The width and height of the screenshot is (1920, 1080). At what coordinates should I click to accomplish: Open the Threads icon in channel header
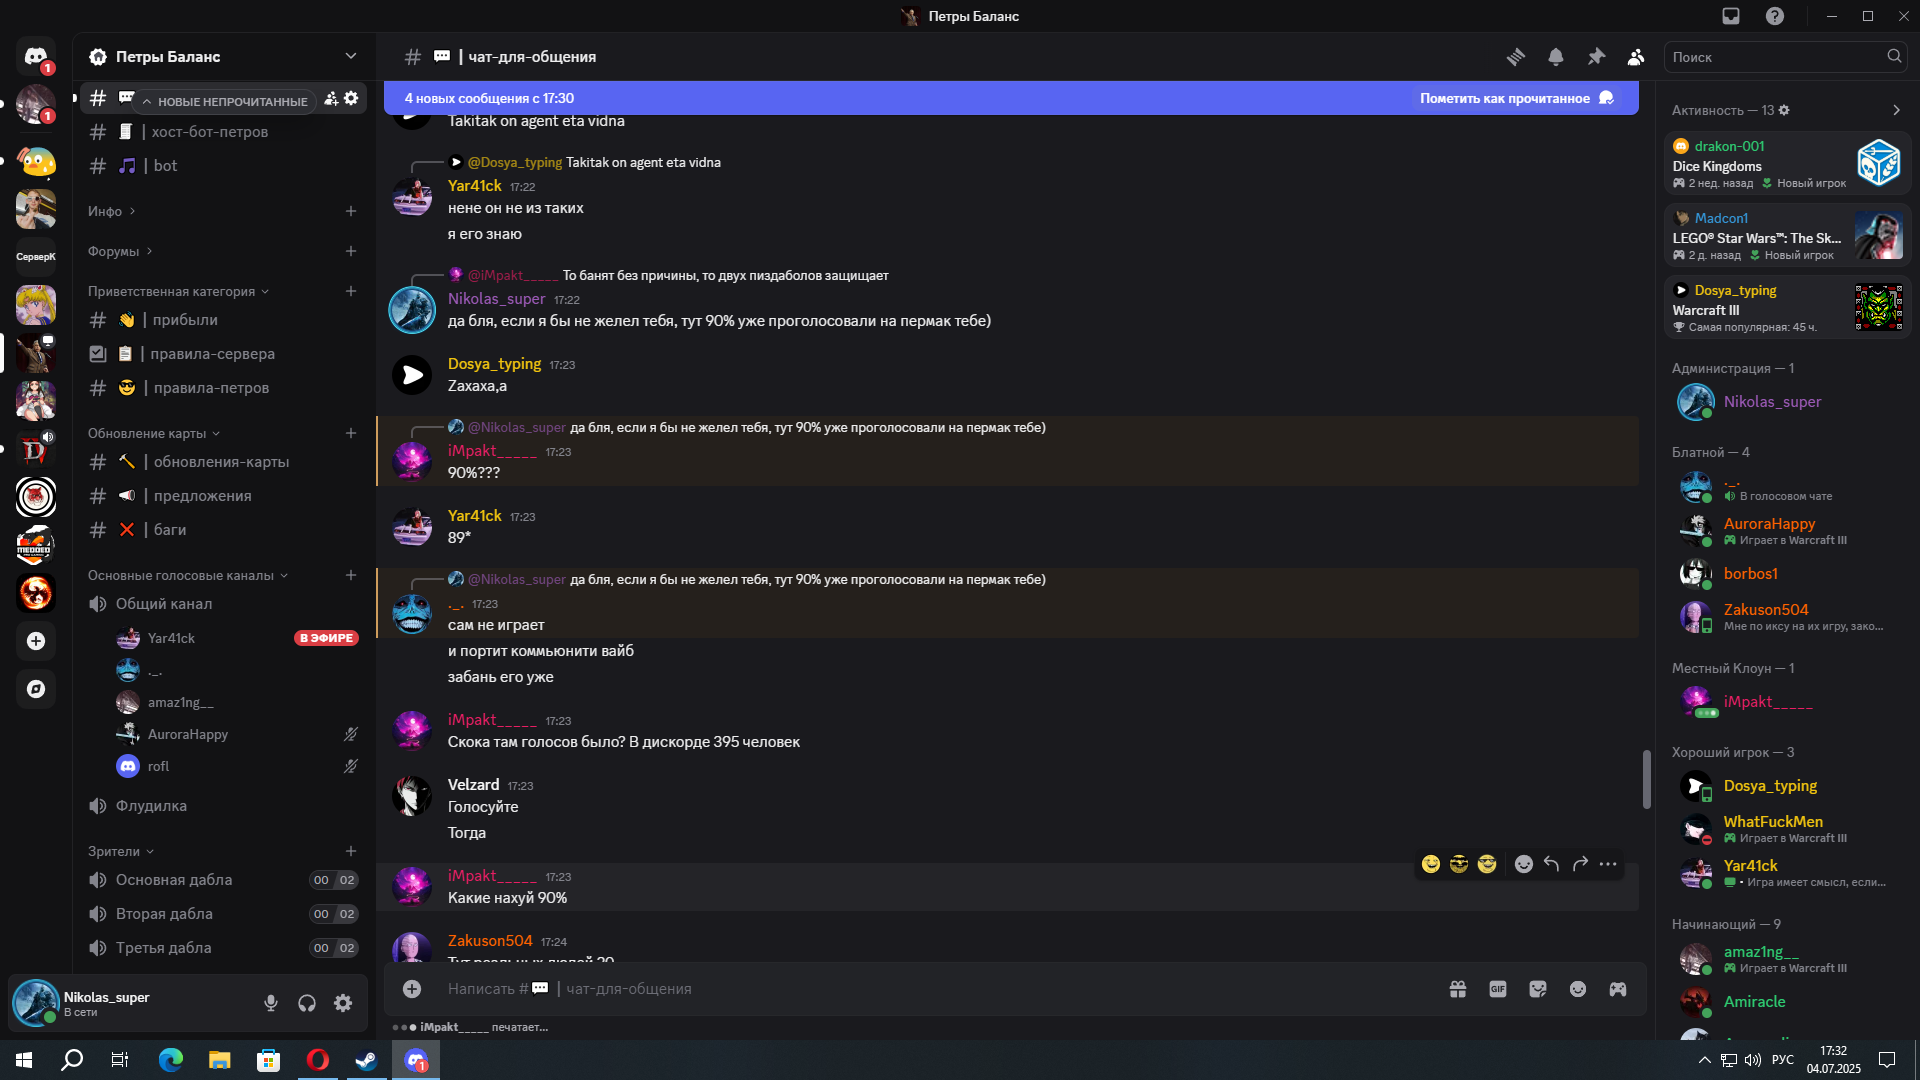(1516, 57)
